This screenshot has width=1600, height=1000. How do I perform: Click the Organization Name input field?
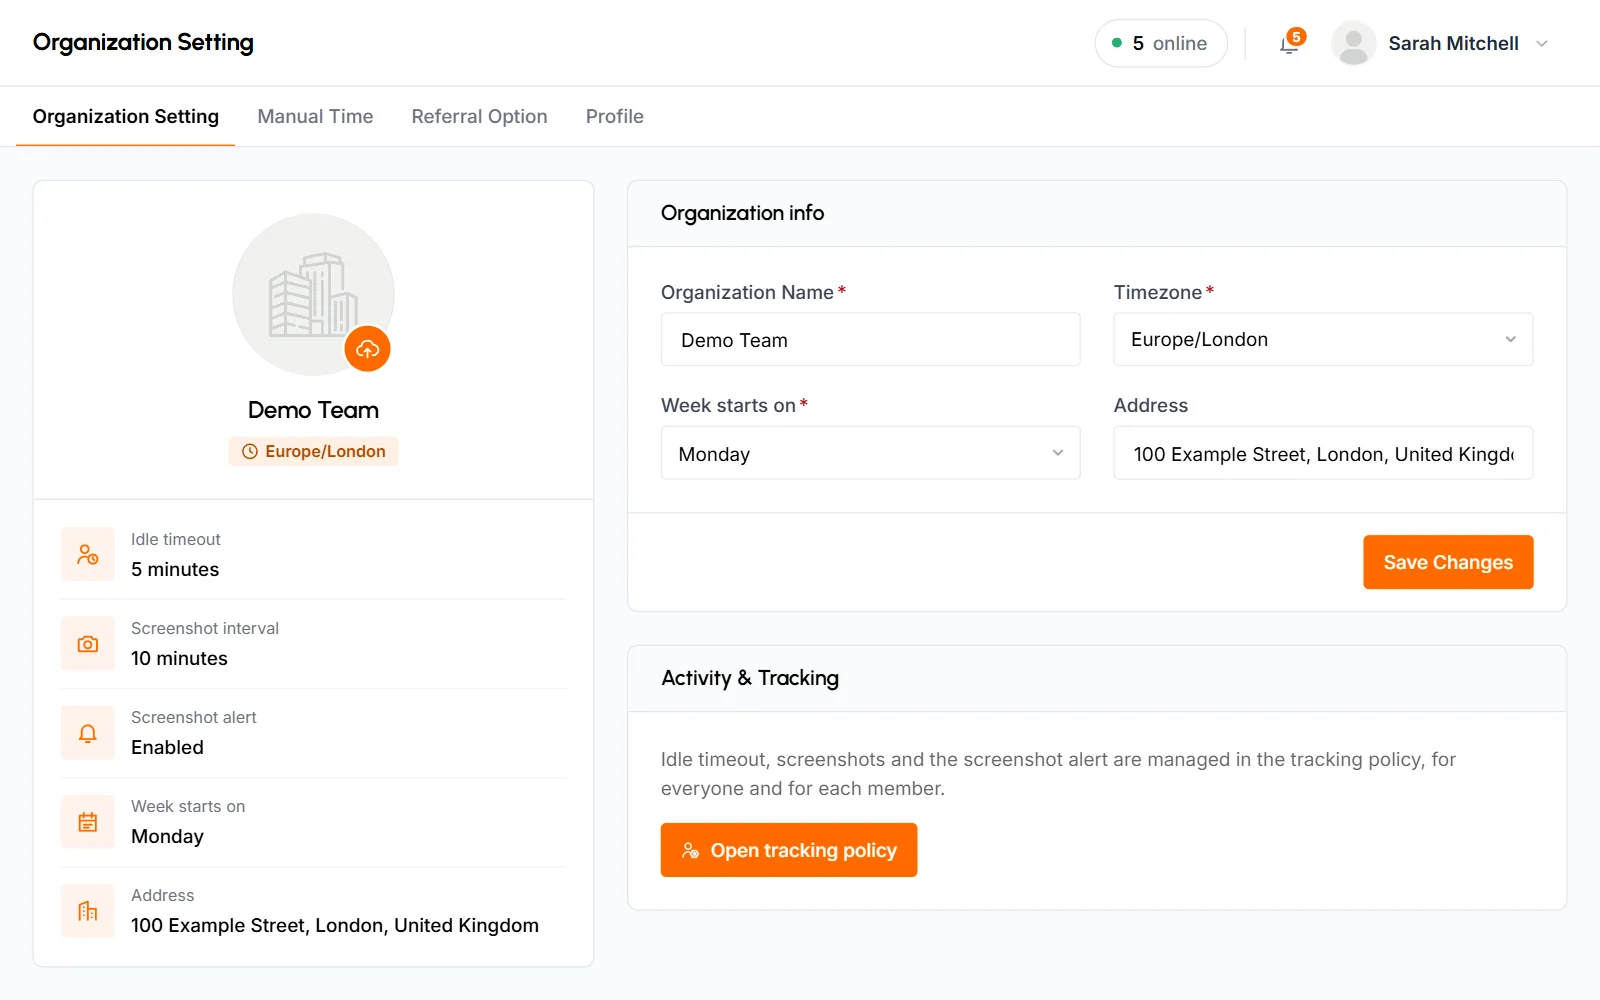pos(870,339)
